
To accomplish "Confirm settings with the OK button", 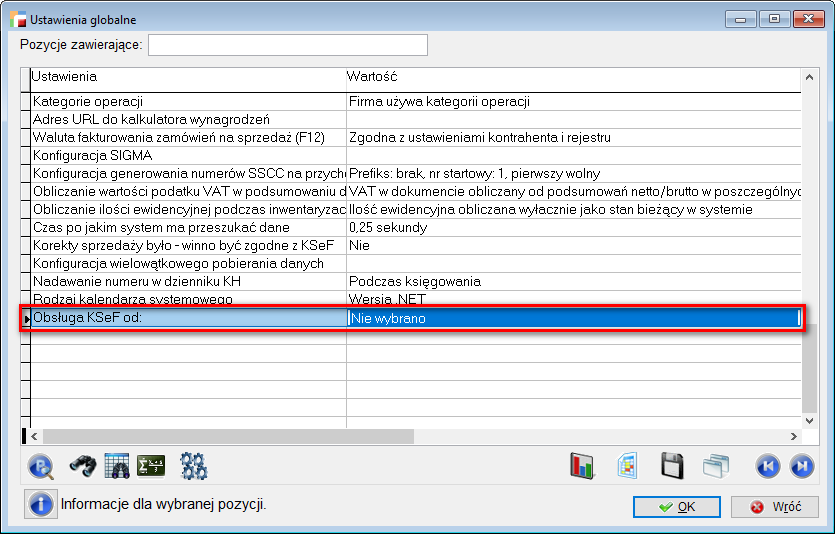I will (x=677, y=507).
